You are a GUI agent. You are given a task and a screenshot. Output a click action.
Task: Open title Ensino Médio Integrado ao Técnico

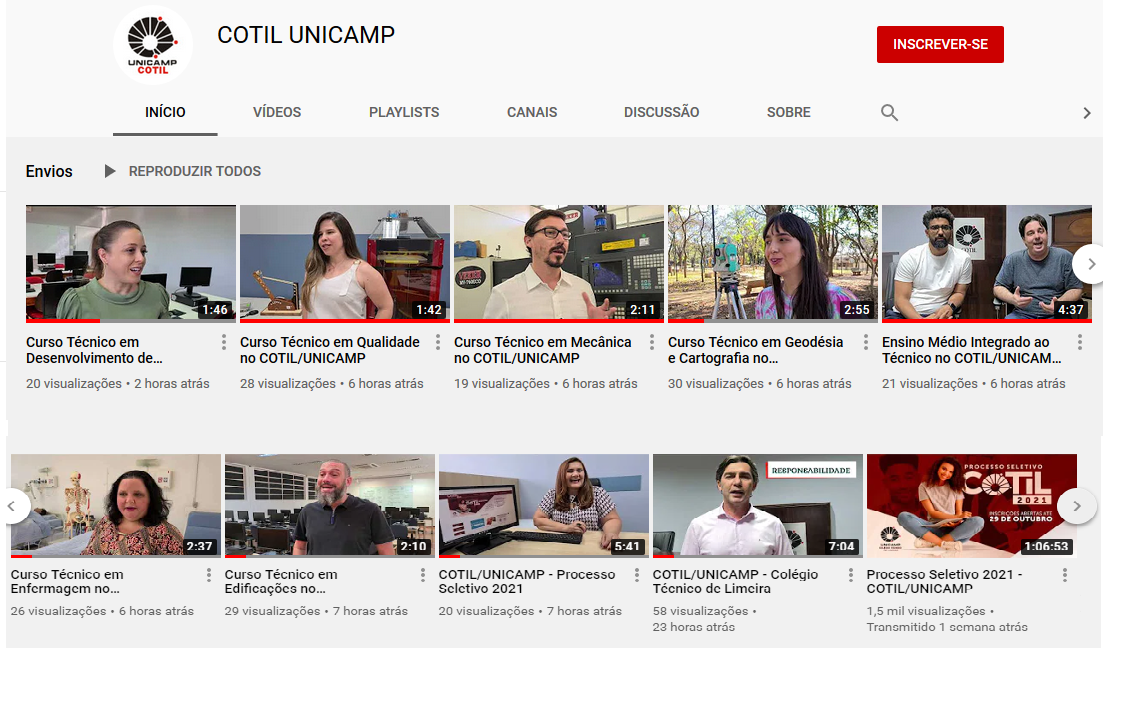(971, 350)
